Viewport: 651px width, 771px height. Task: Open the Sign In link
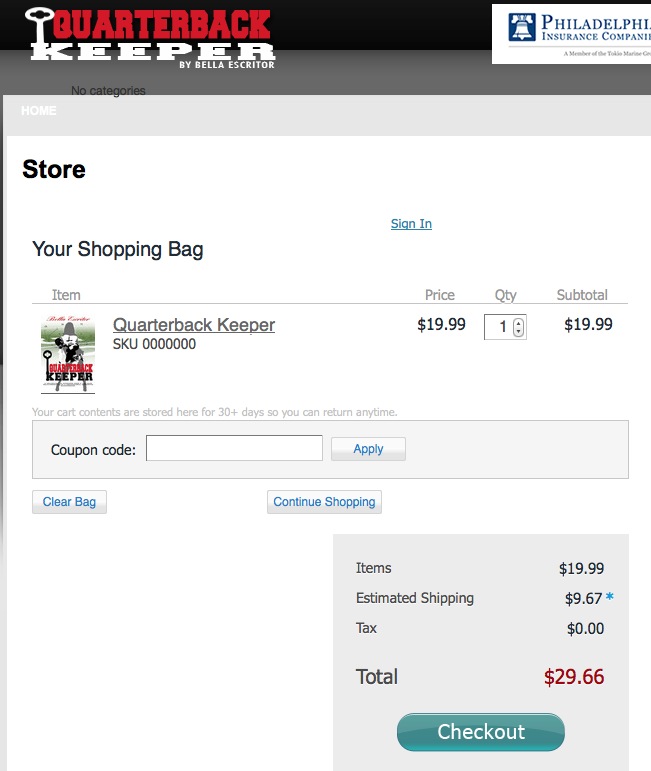(411, 224)
